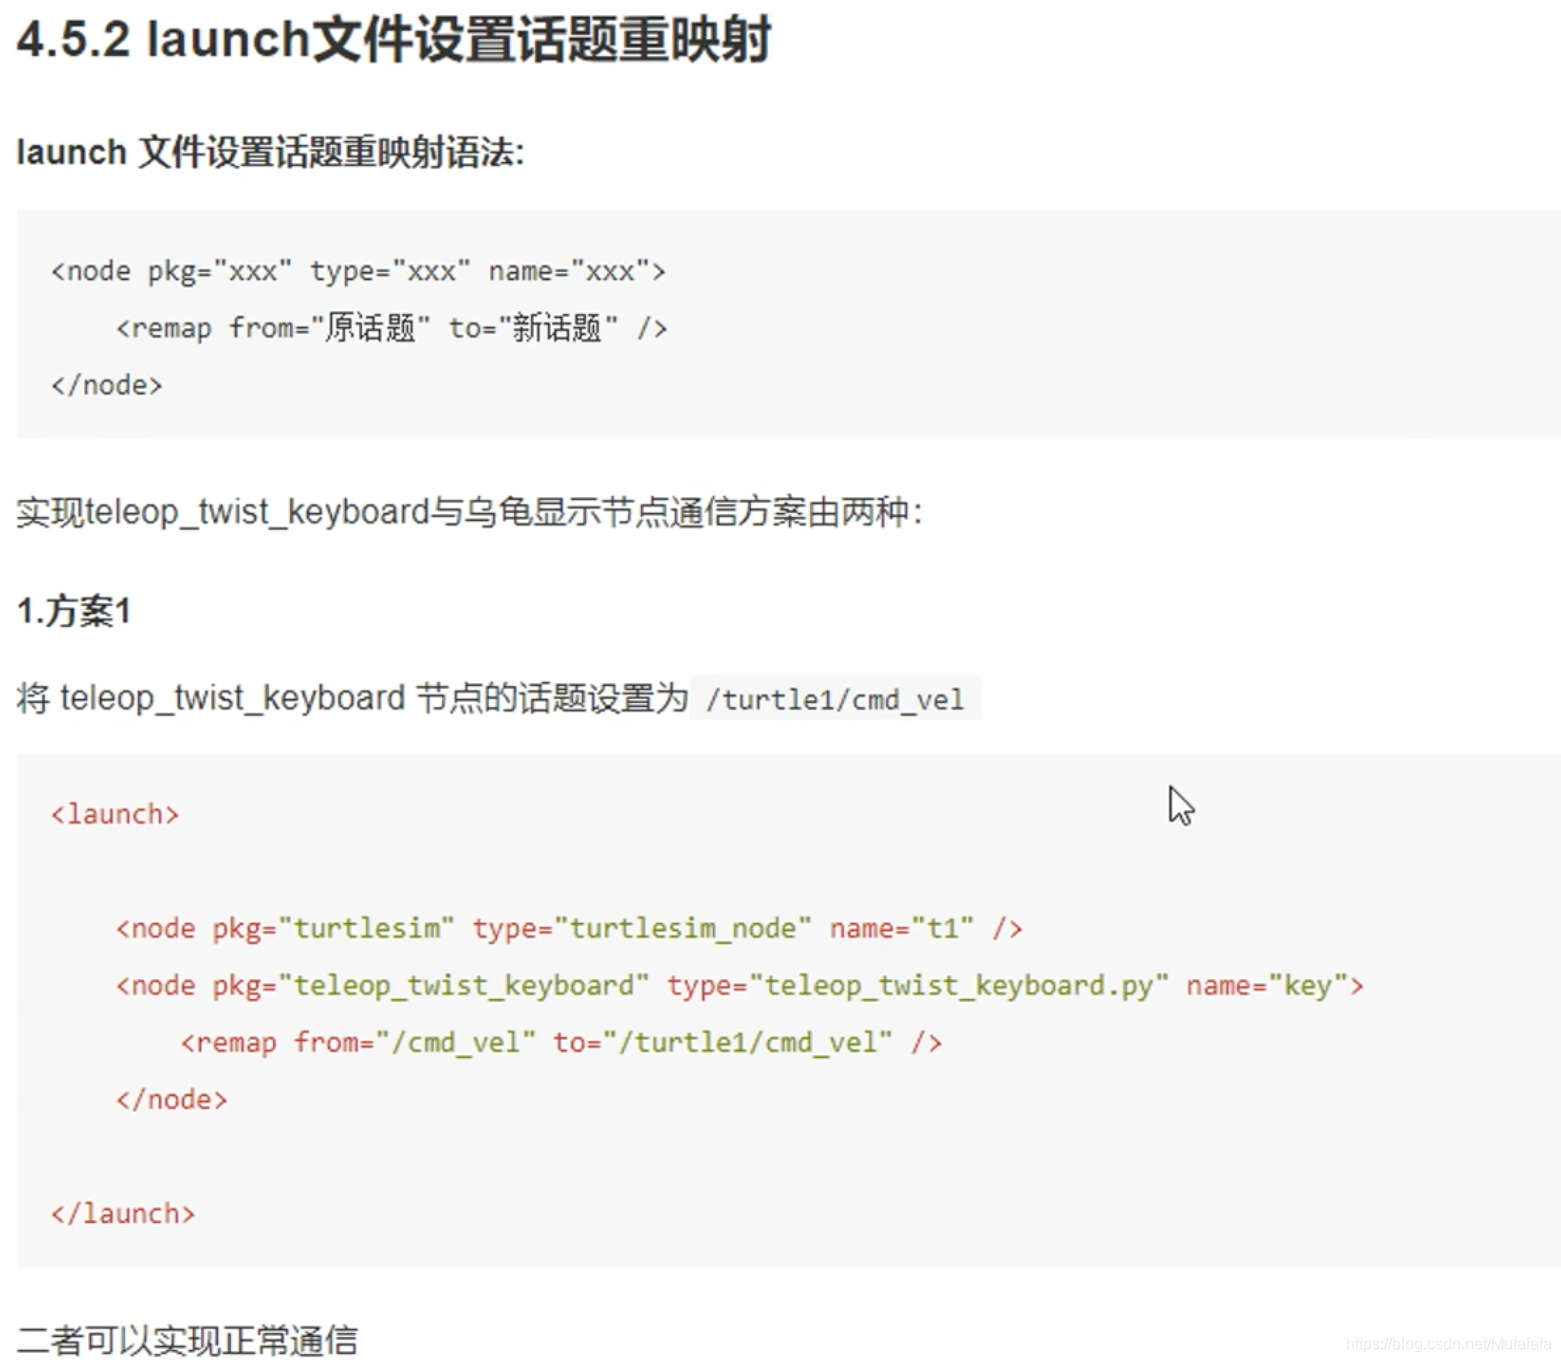The image size is (1561, 1362).
Task: Click the sentence "二者可以实现正常通信"
Action: click(187, 1340)
